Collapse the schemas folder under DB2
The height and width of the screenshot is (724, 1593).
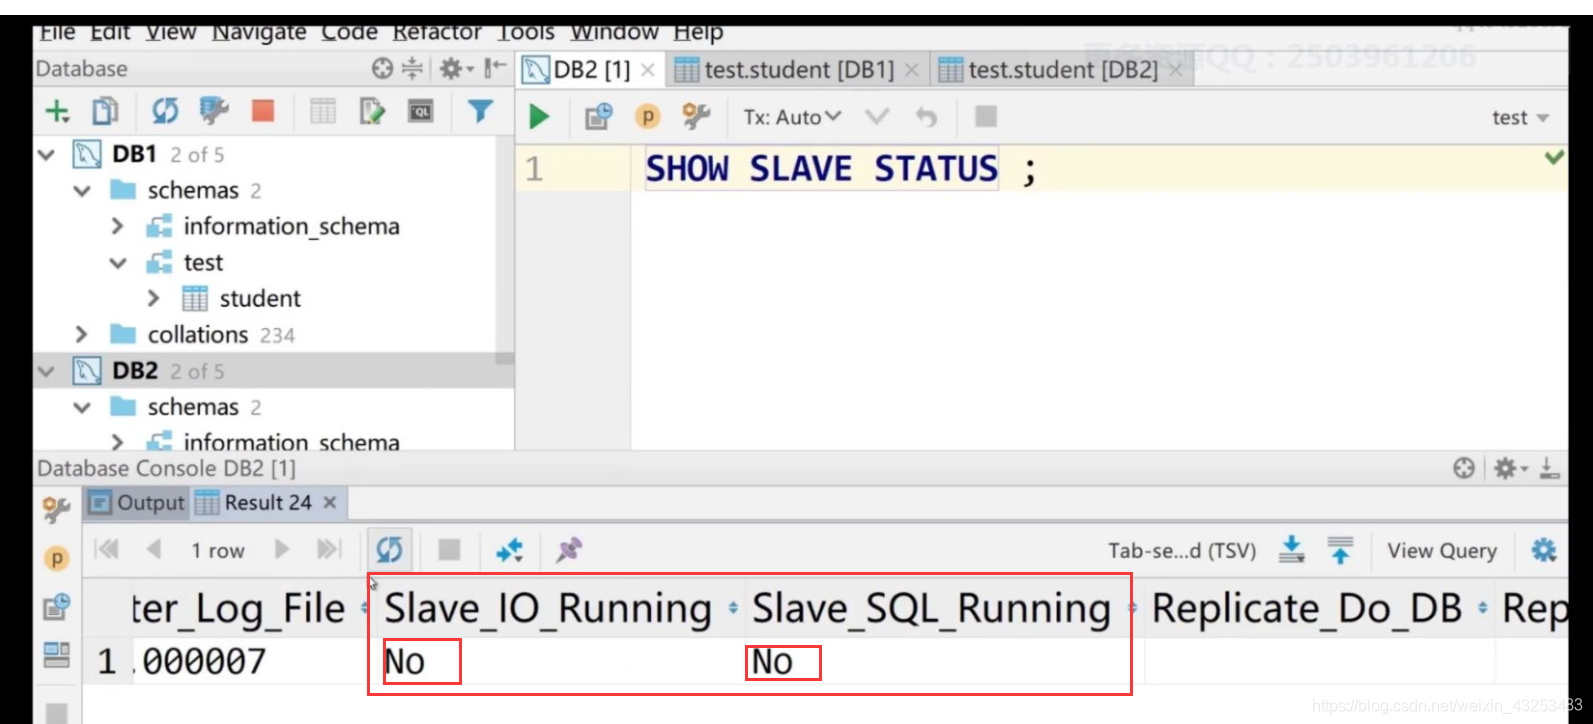coord(82,407)
